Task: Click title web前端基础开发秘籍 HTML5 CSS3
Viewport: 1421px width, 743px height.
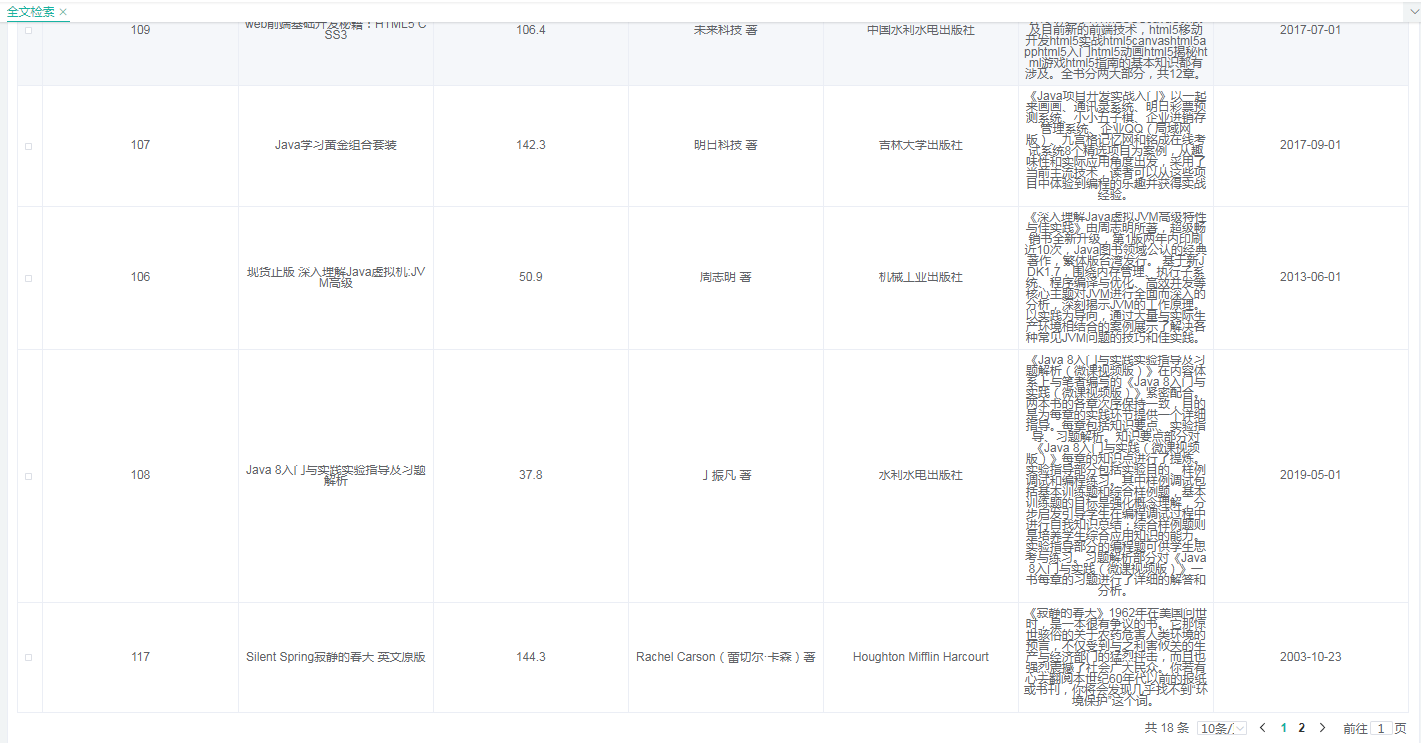Action: (336, 28)
